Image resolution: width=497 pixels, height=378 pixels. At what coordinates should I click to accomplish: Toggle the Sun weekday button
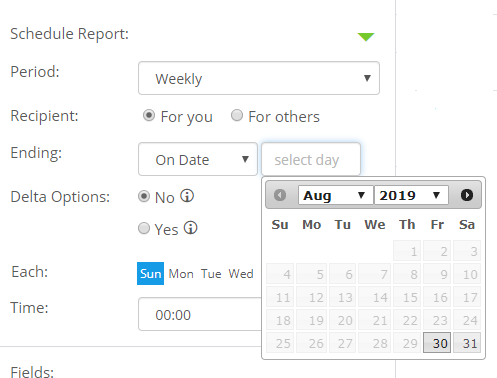[x=150, y=274]
